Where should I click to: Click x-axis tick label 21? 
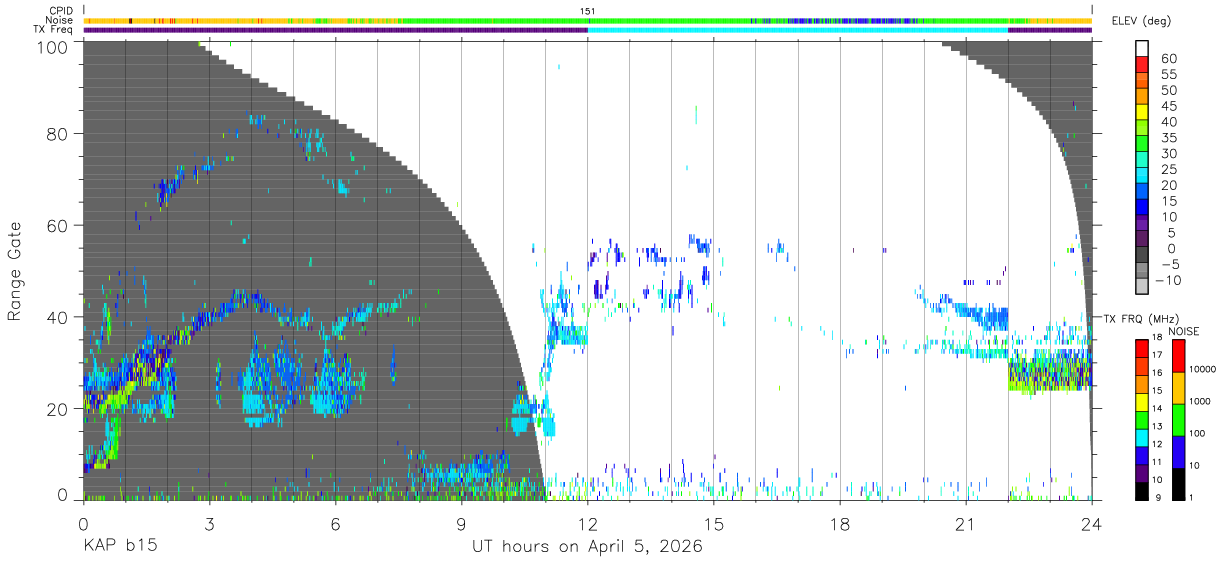966,524
